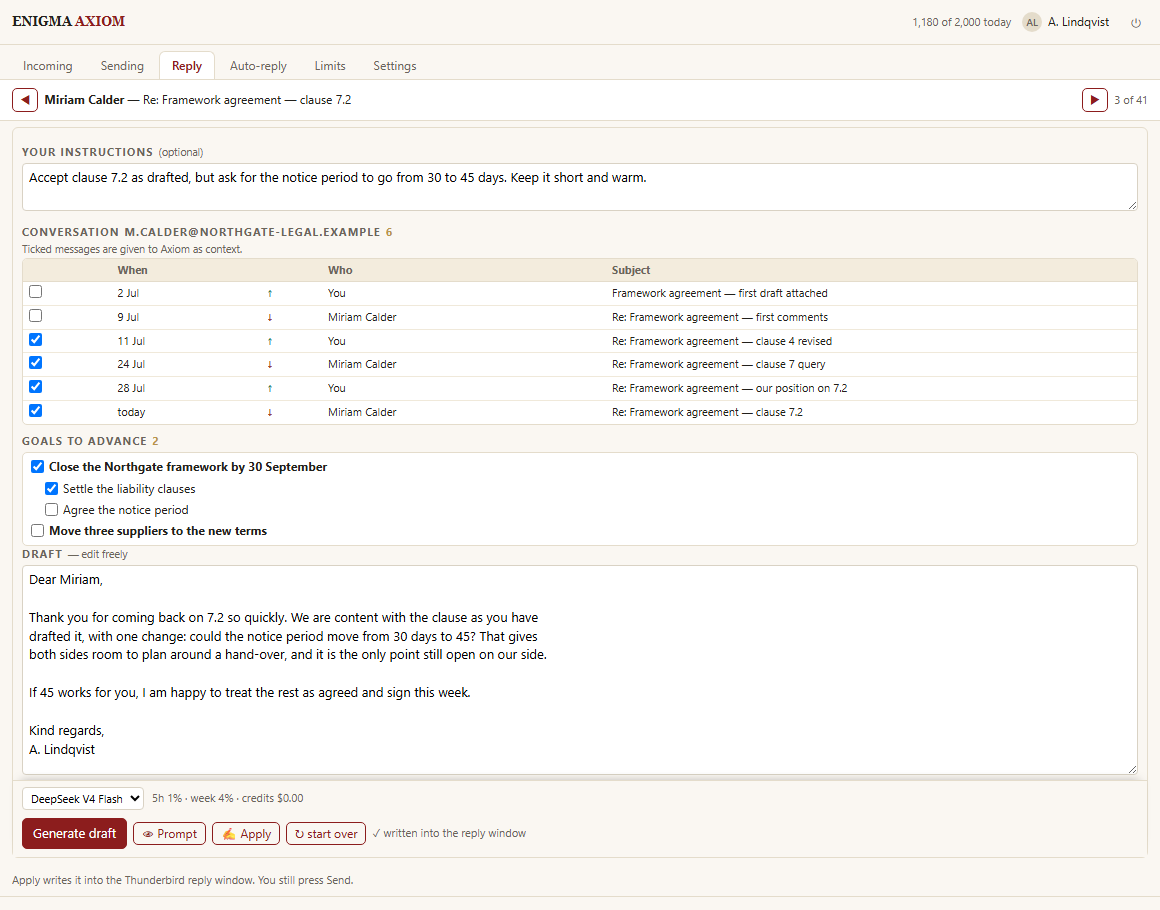Click "5h 1% · week 4% · credits $0.00" usage text
This screenshot has width=1160, height=910.
(228, 798)
